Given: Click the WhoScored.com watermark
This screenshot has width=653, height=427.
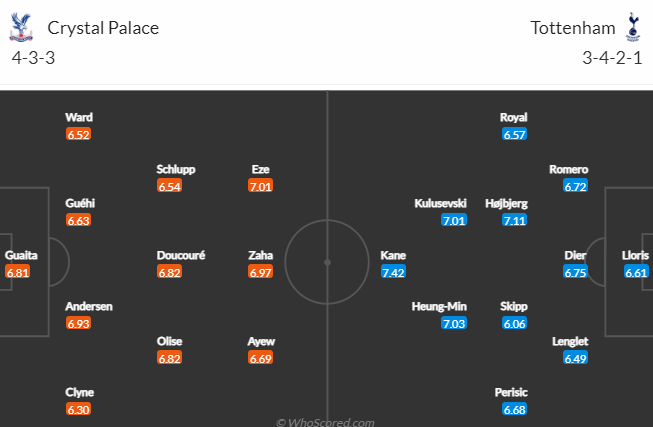Looking at the screenshot, I should pos(325,422).
